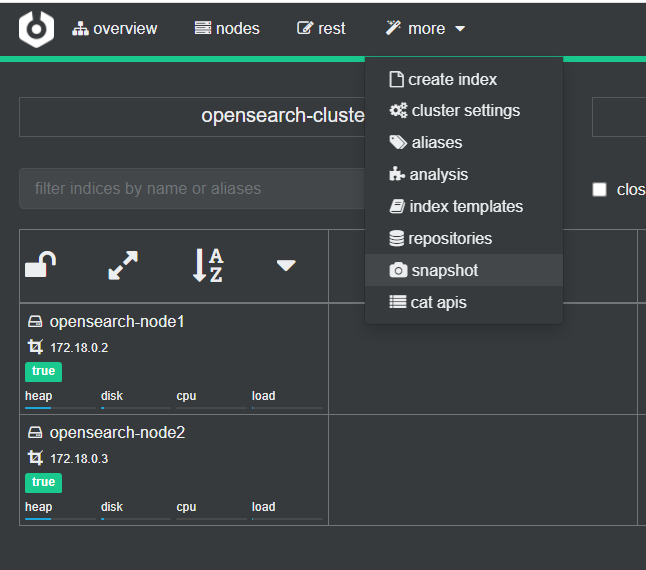Click the true badge of opensearch-node1
This screenshot has width=646, height=570.
(43, 371)
